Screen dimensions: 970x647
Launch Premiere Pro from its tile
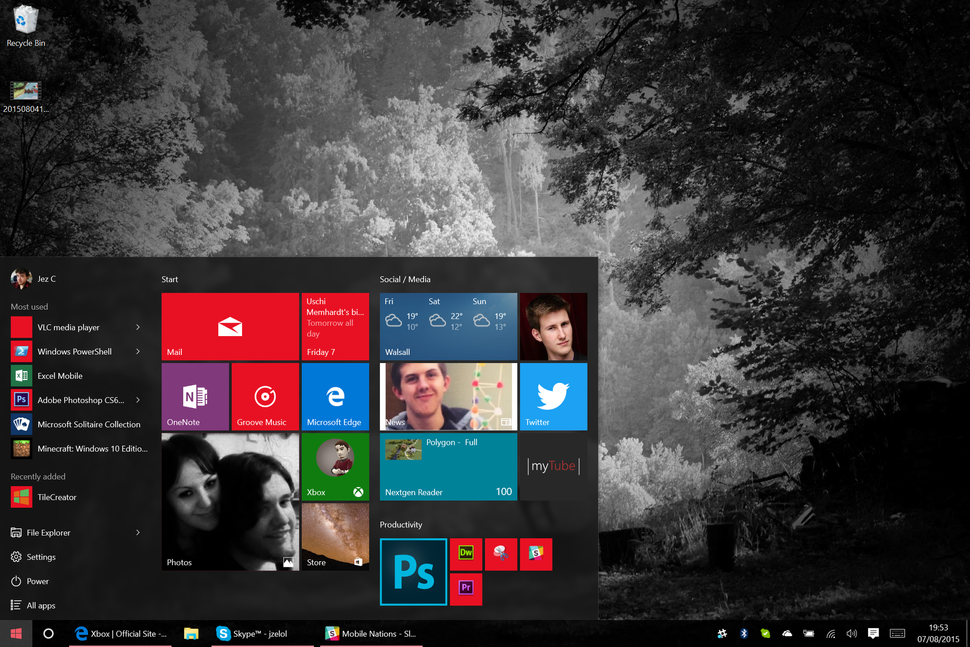(466, 589)
